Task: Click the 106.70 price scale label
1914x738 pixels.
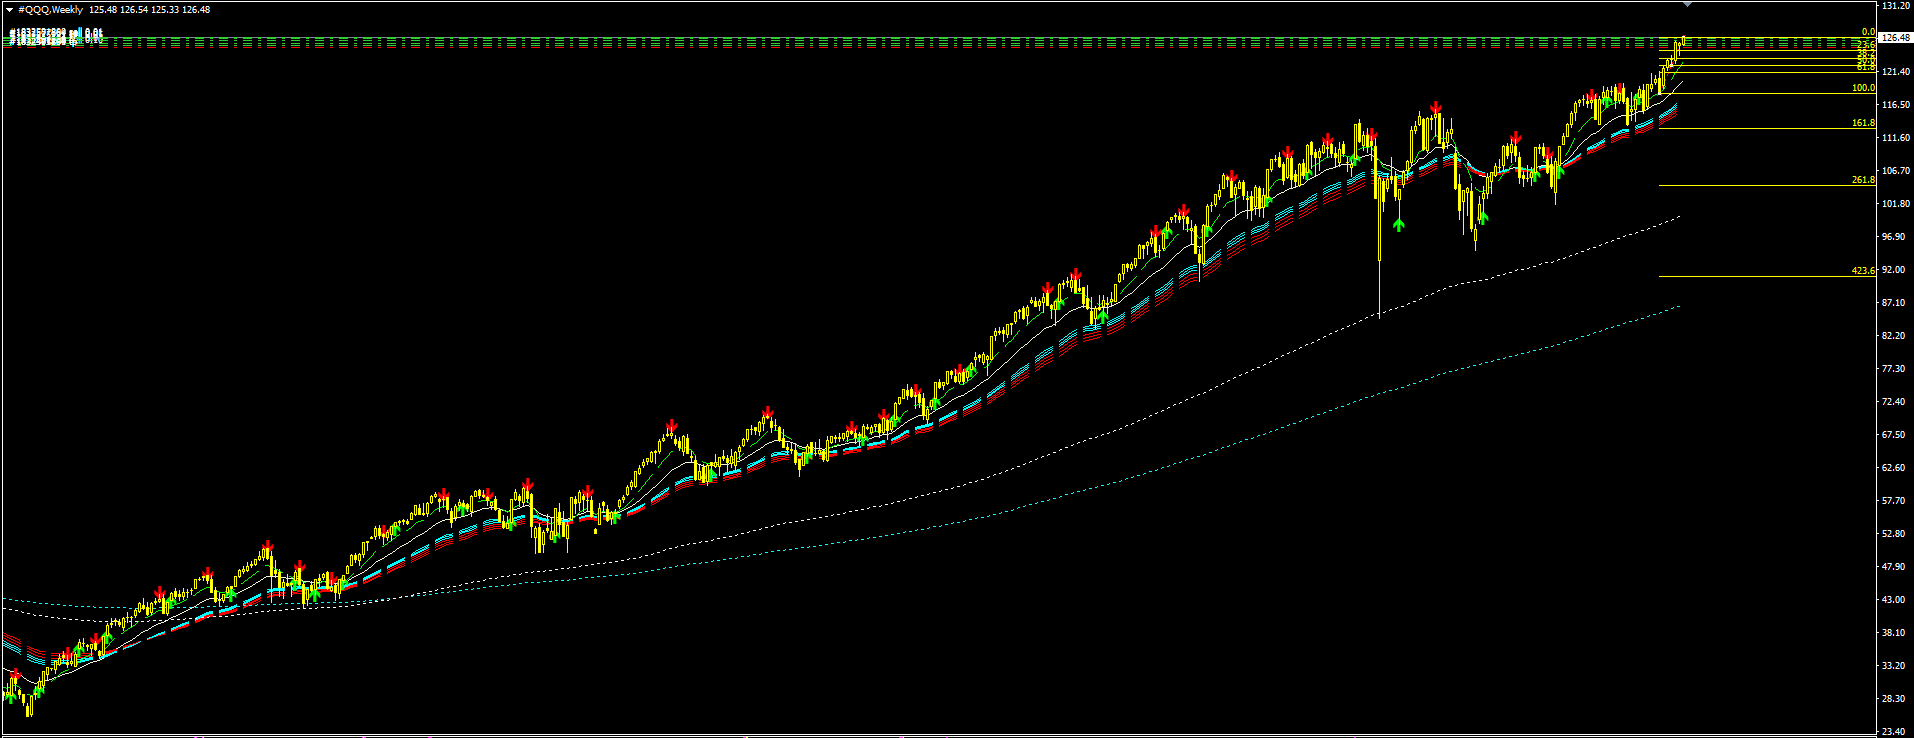Action: tap(1894, 171)
